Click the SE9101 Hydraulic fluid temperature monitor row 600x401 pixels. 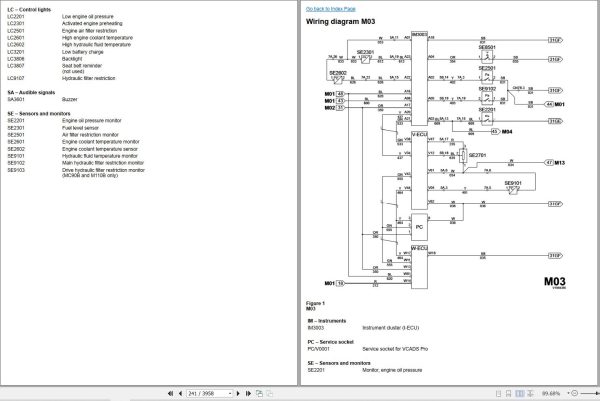[x=72, y=156]
